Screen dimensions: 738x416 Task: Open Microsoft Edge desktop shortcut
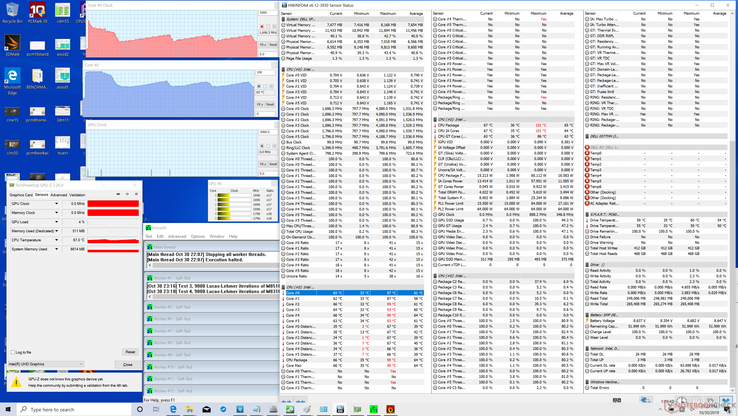12,77
